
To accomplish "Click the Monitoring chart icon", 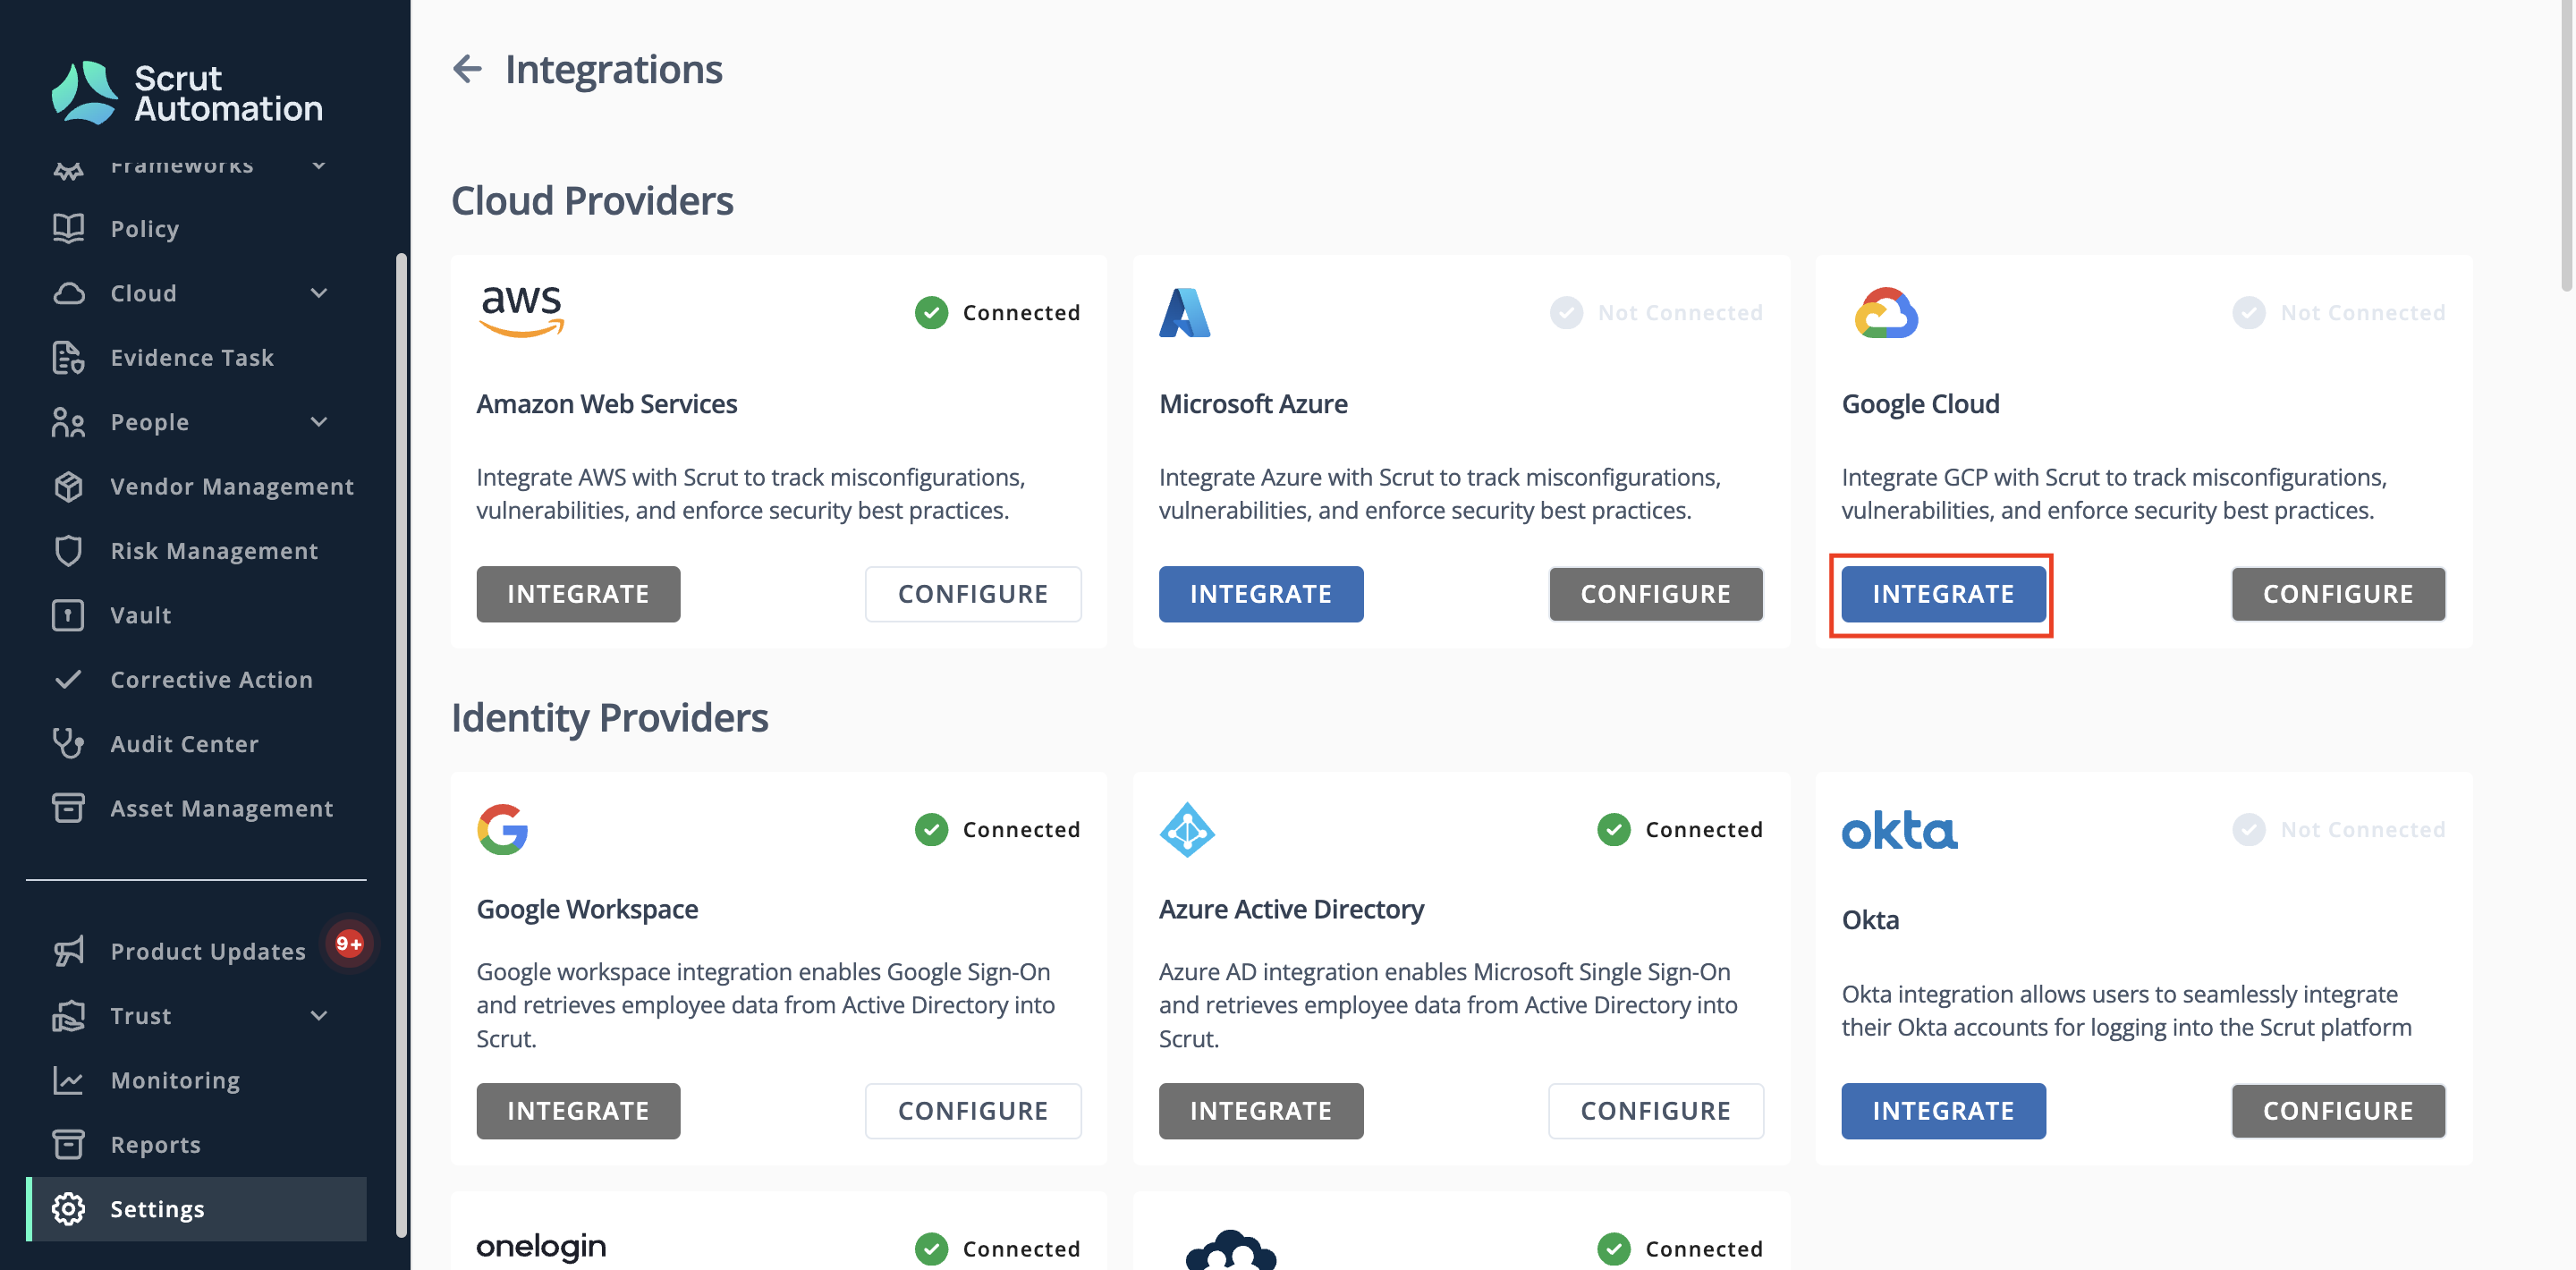I will (68, 1079).
